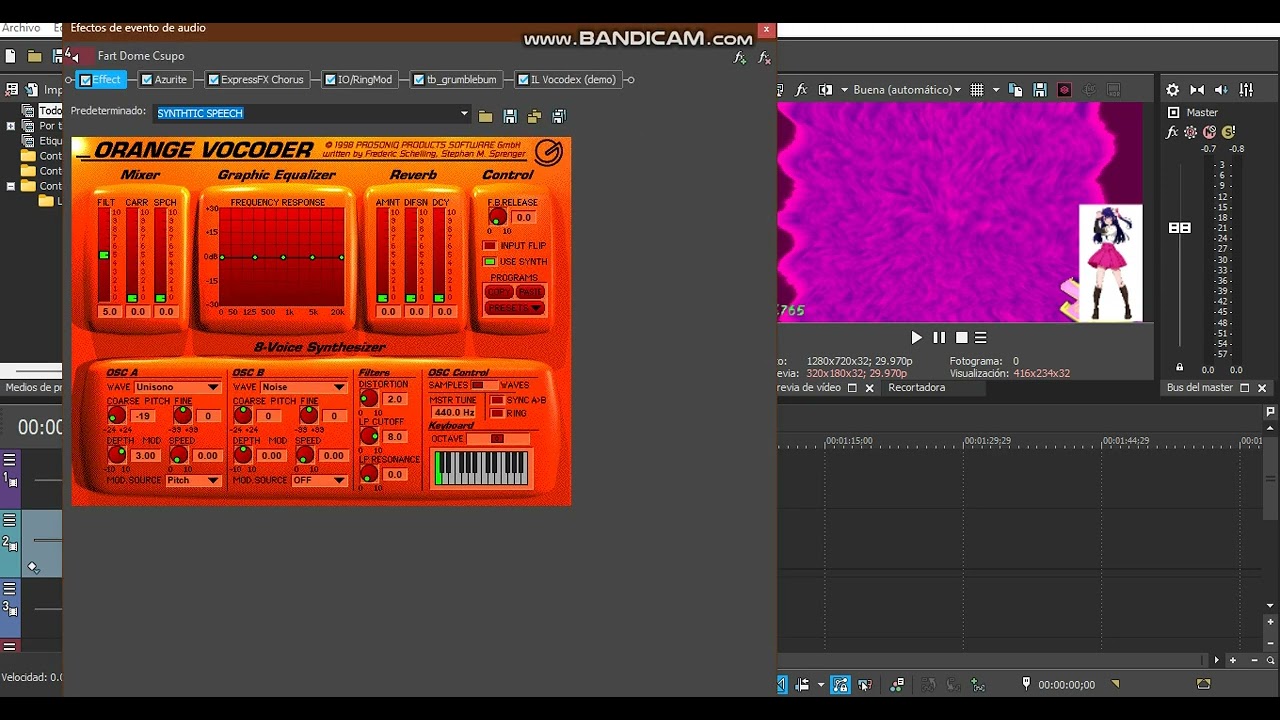Toggle IL Vocodex (demo) checkbox

point(523,80)
